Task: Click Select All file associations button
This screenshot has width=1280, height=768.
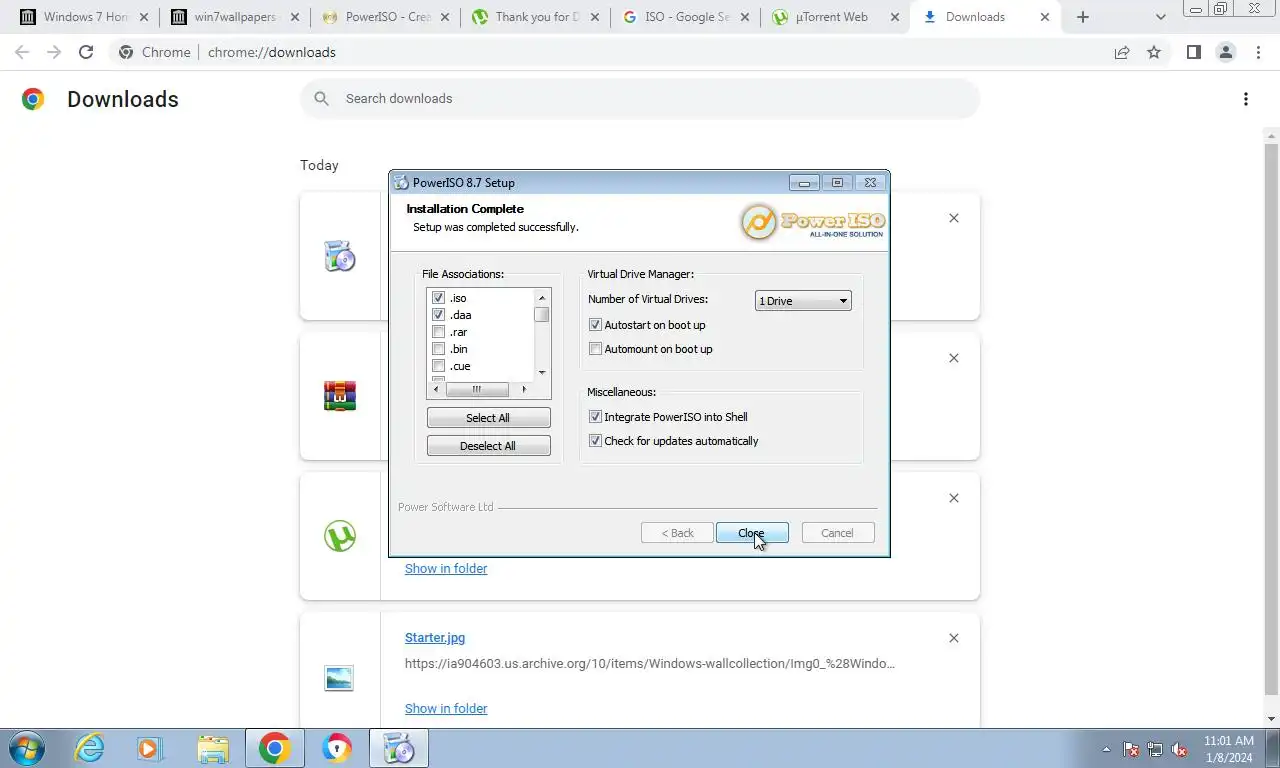Action: point(488,418)
